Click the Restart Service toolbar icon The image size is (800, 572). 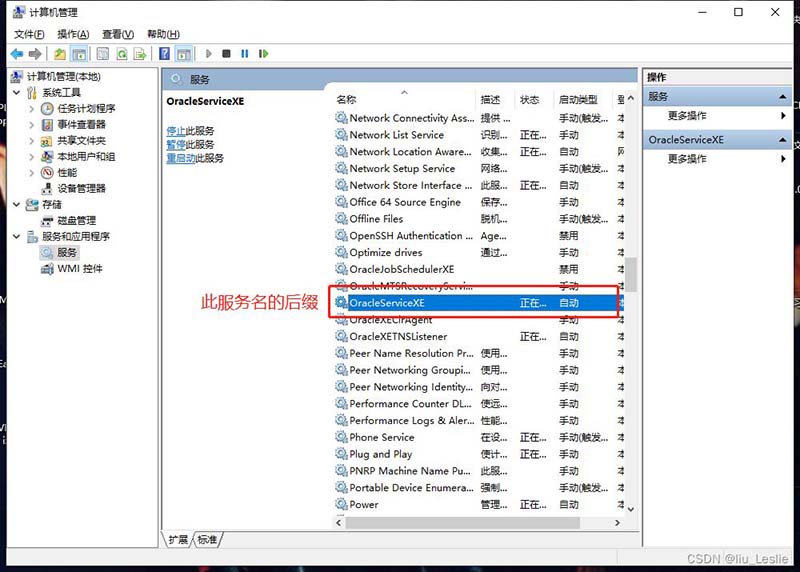click(263, 54)
